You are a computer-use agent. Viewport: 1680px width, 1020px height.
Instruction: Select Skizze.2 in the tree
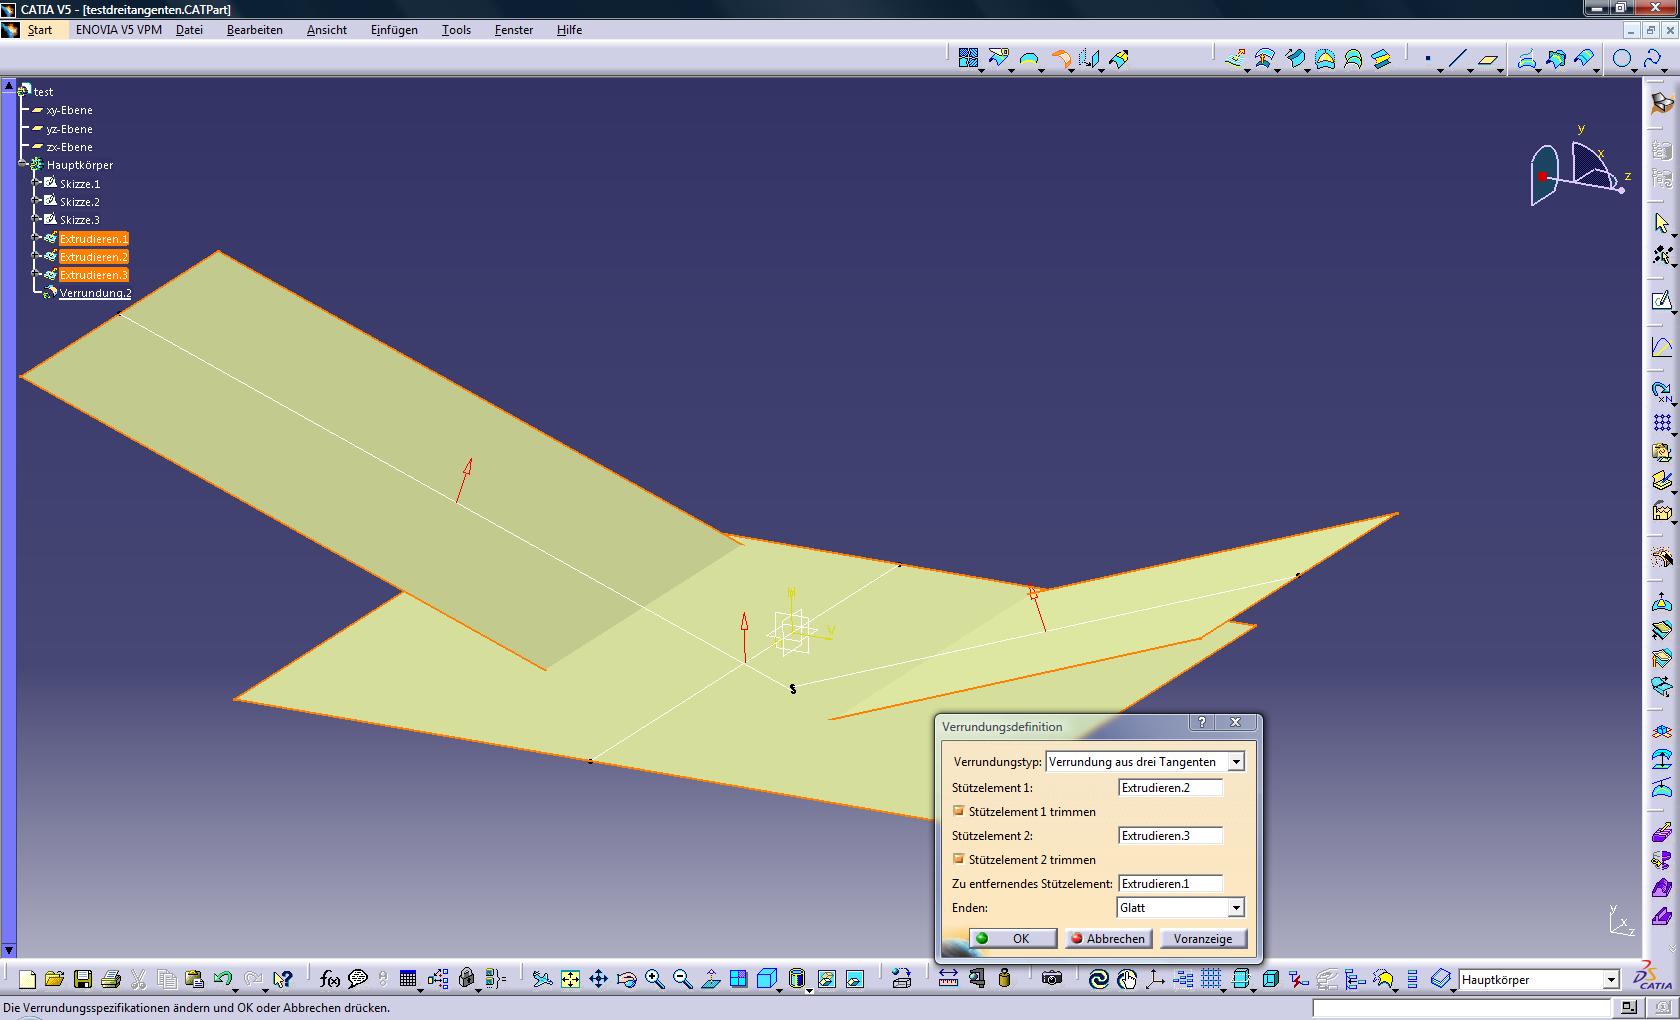click(x=80, y=202)
